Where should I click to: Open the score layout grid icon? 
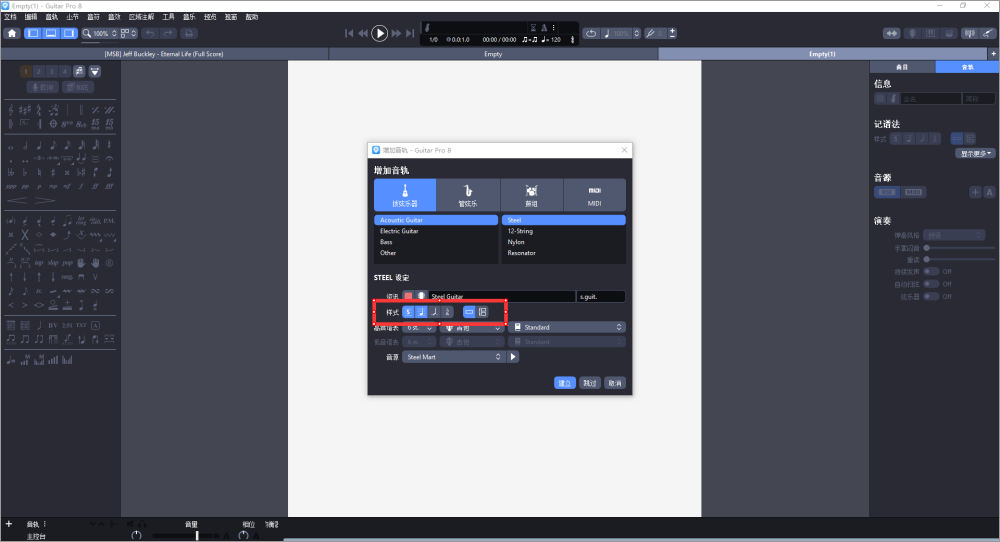click(128, 33)
